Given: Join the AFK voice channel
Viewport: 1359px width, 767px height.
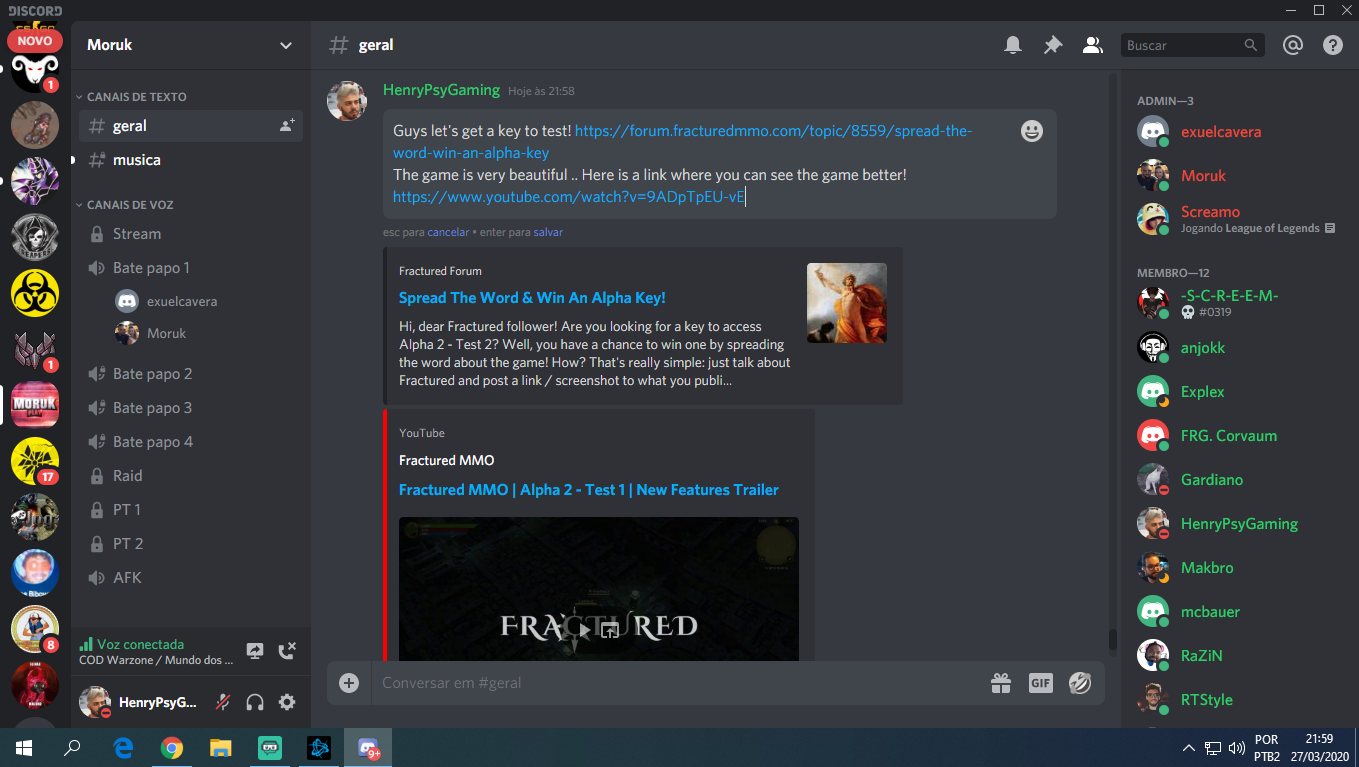Looking at the screenshot, I should pyautogui.click(x=190, y=578).
